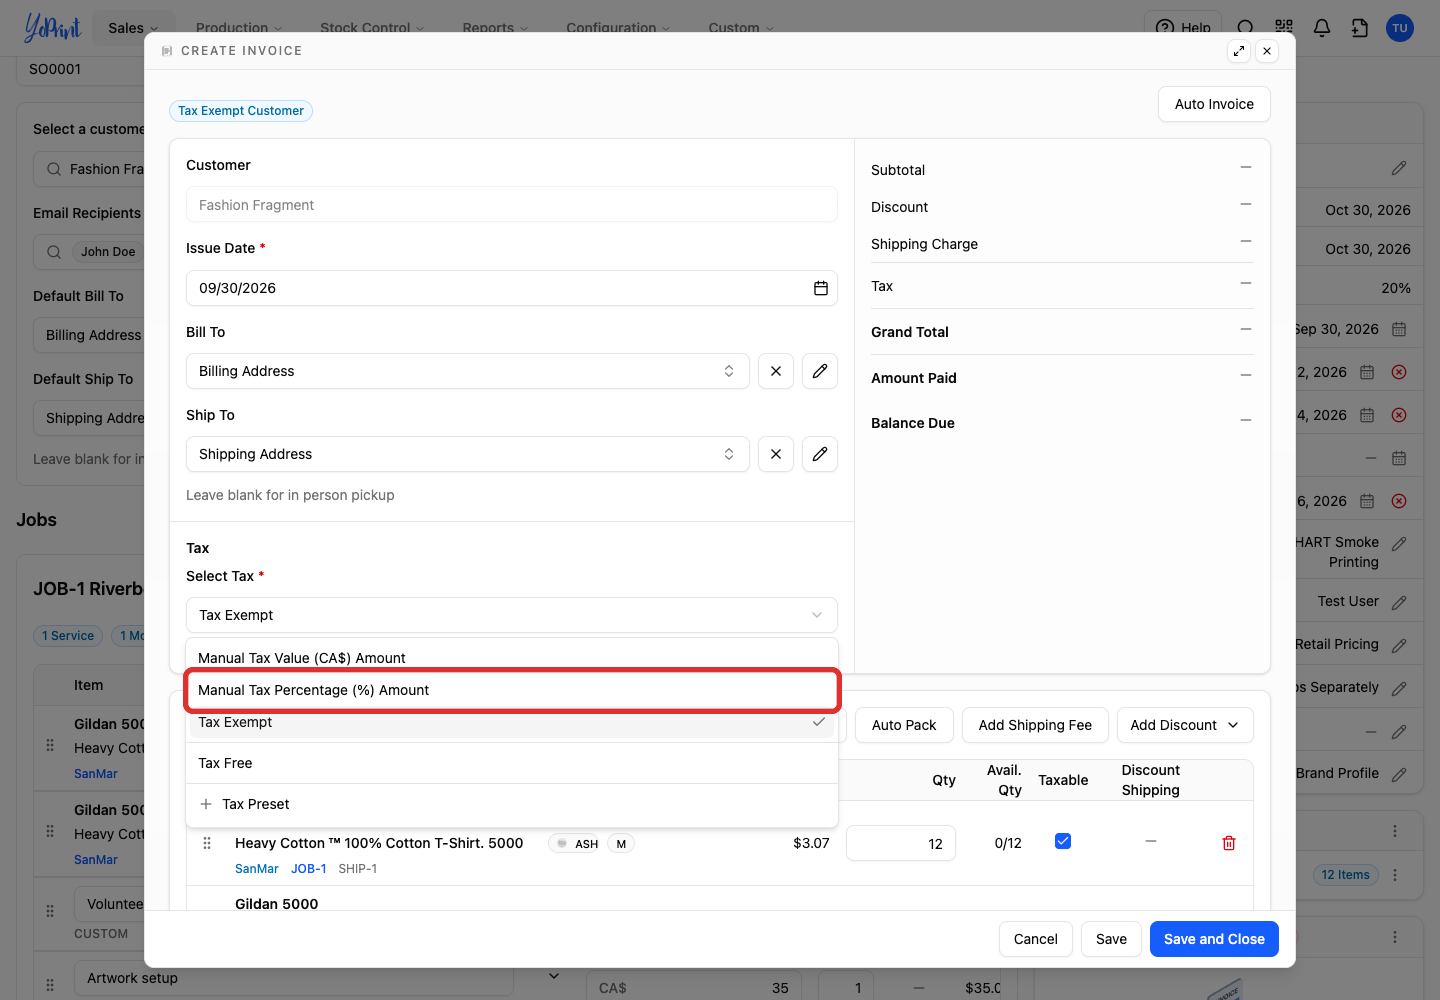Edit the Ship To address pencil icon

coord(820,454)
